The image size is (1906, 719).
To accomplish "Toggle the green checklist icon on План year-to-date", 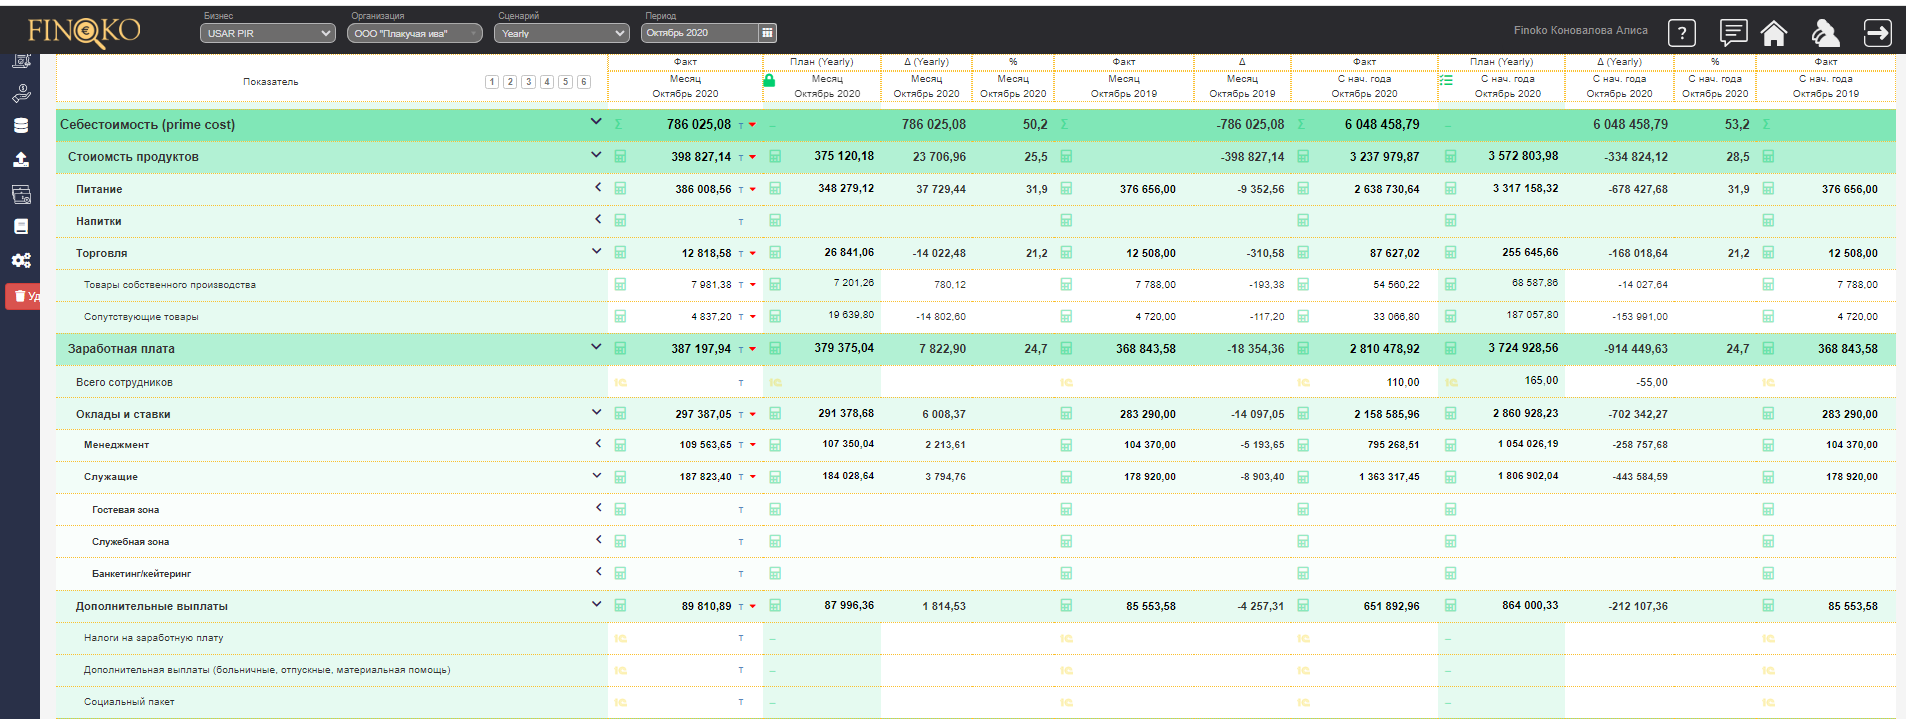I will tap(1446, 80).
